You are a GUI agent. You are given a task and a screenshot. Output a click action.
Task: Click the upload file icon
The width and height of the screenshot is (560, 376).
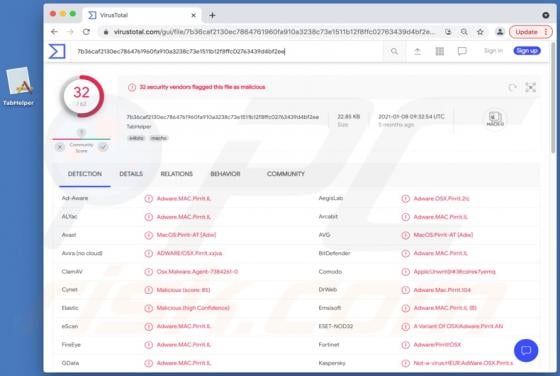417,51
